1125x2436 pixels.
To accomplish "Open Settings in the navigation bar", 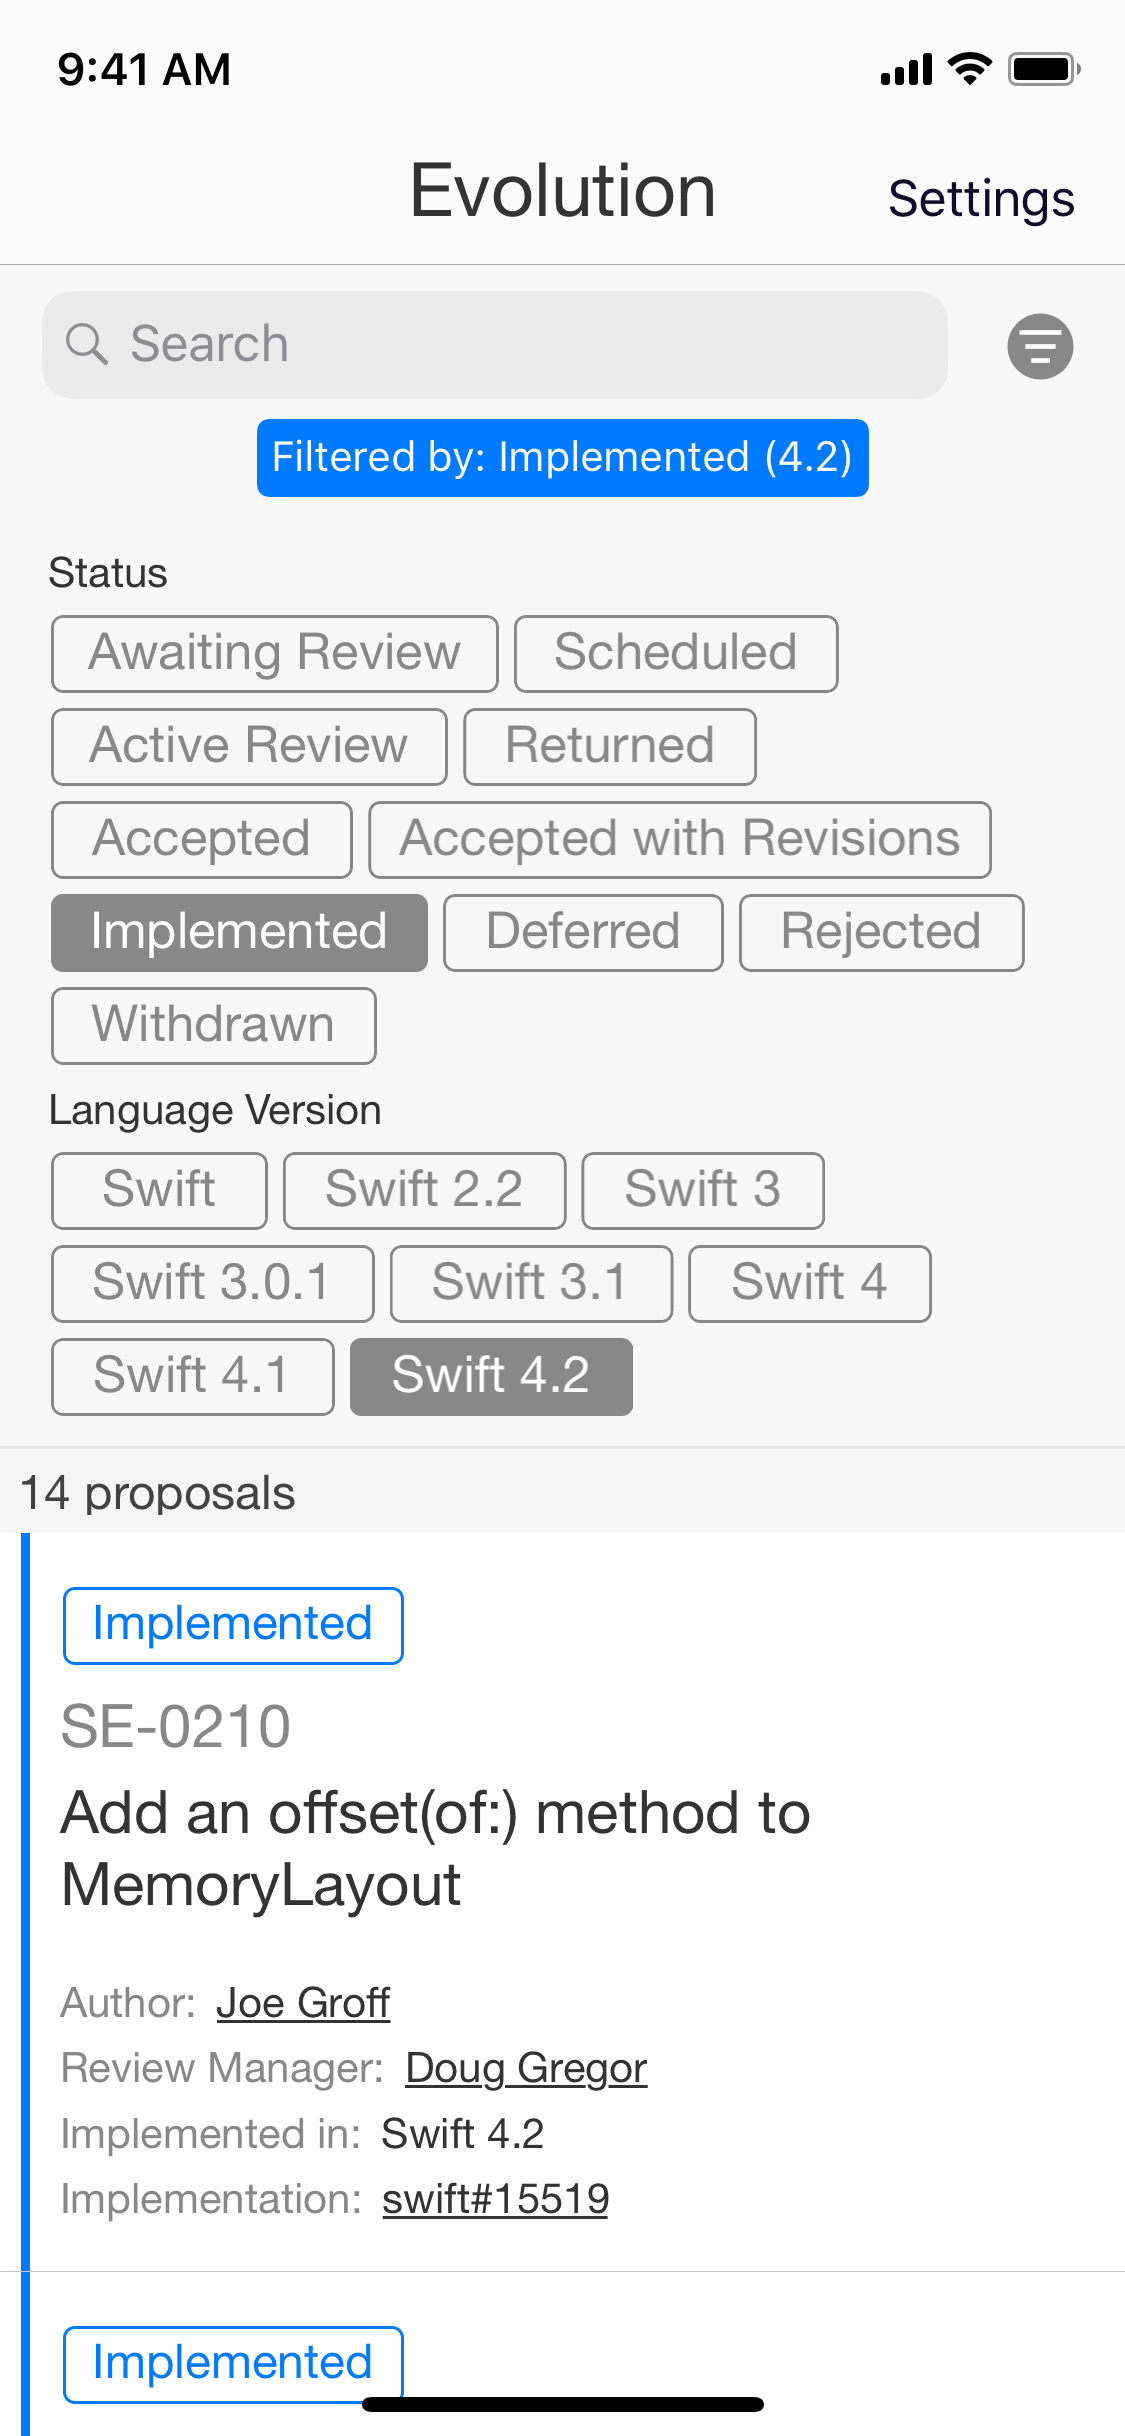I will pyautogui.click(x=981, y=198).
